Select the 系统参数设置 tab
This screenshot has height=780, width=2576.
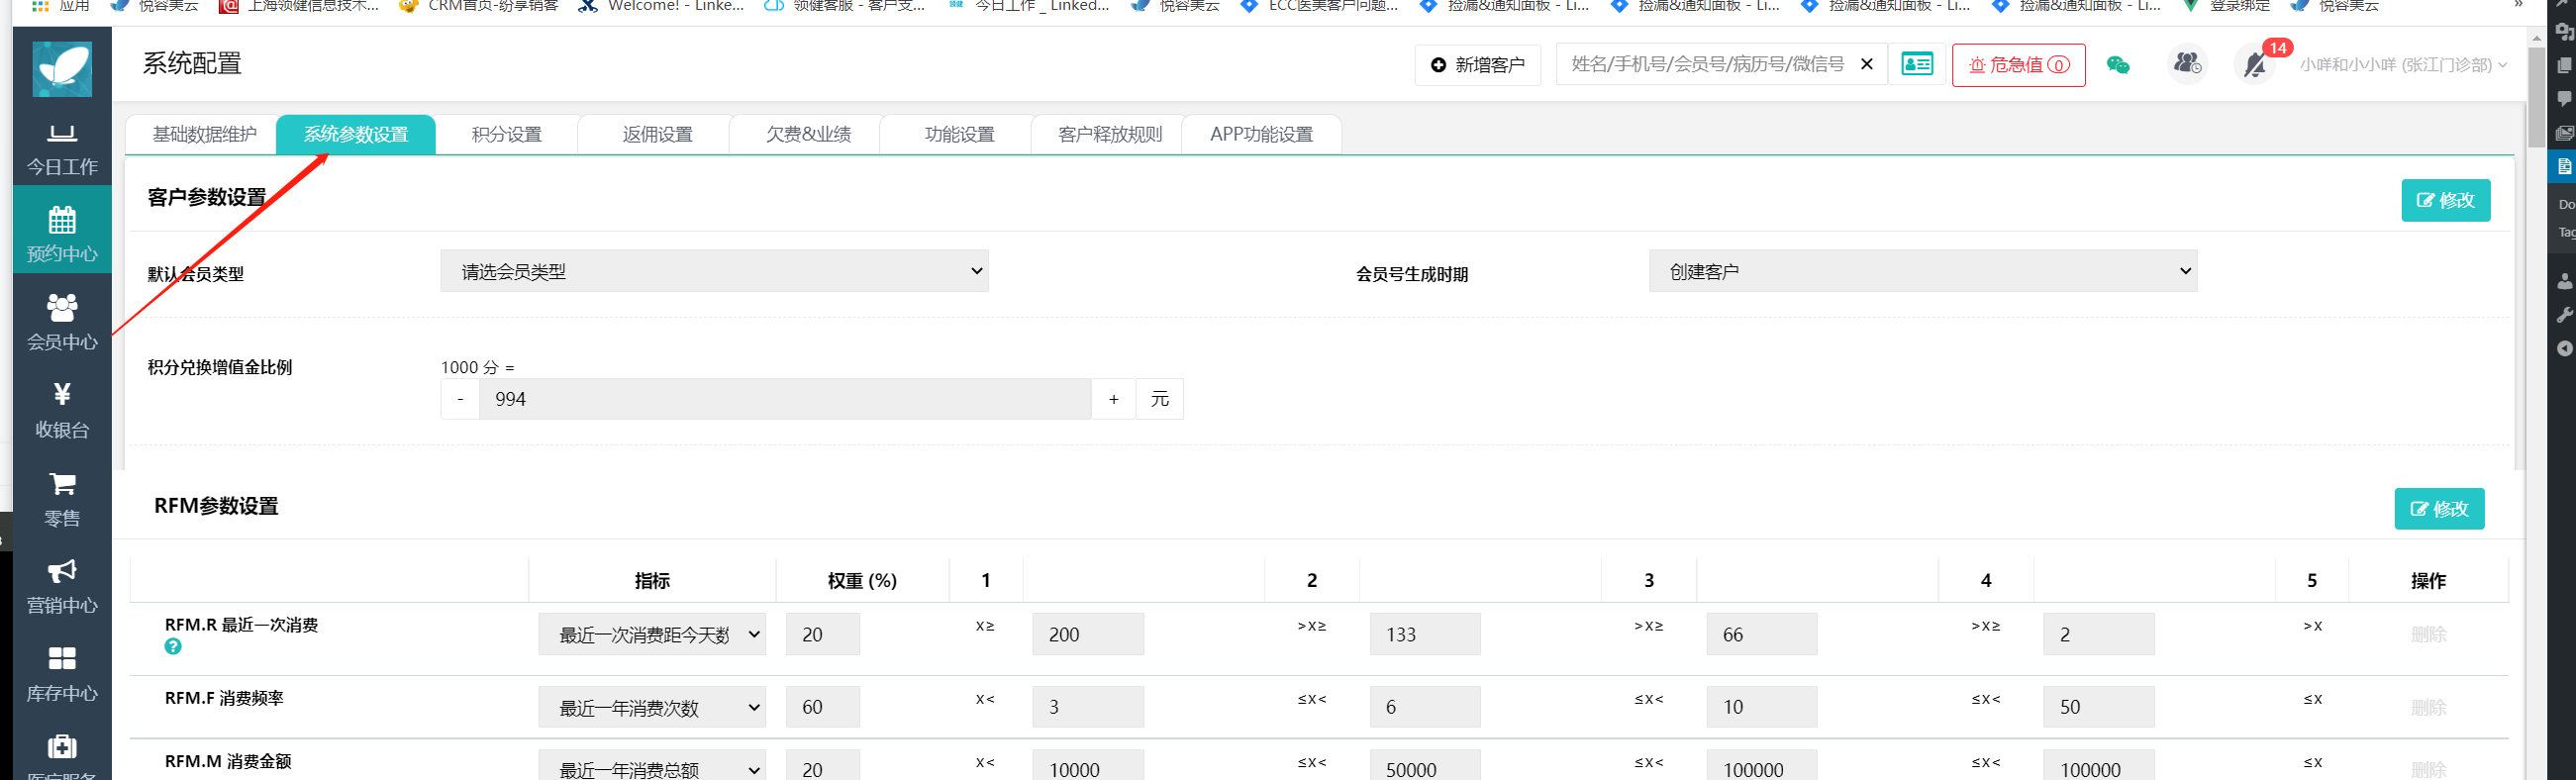(356, 134)
